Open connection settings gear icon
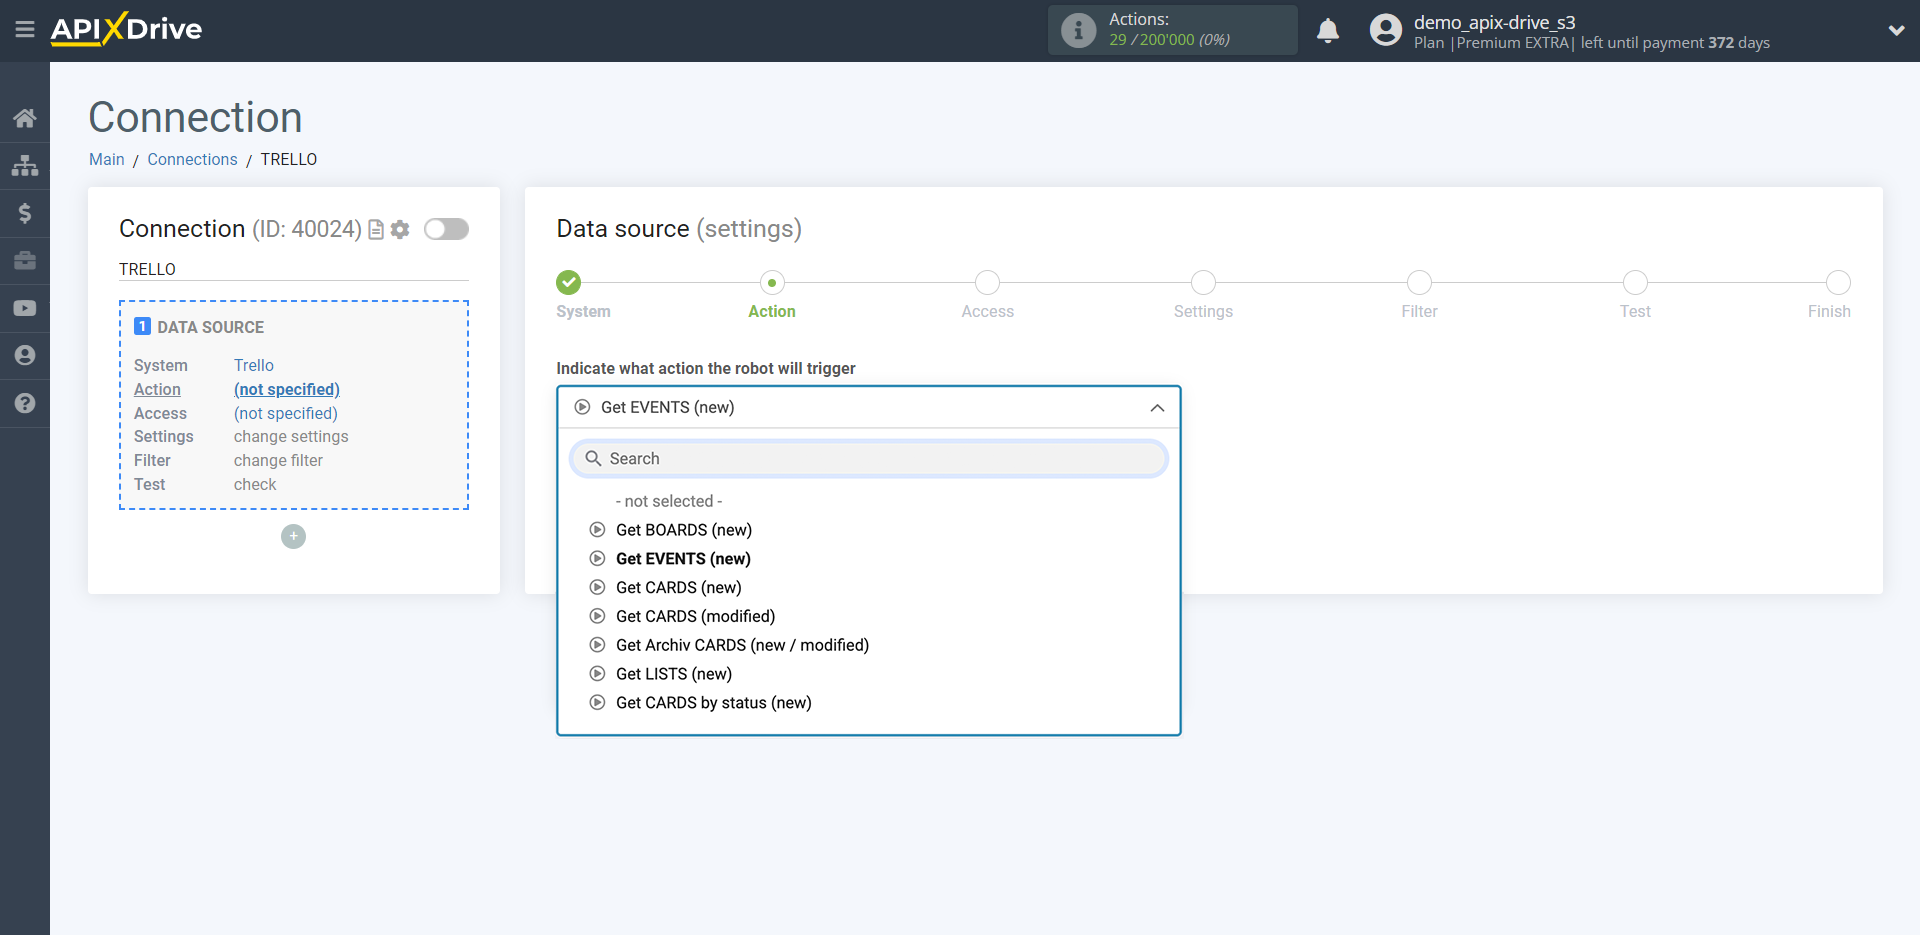The width and height of the screenshot is (1920, 935). click(x=400, y=230)
